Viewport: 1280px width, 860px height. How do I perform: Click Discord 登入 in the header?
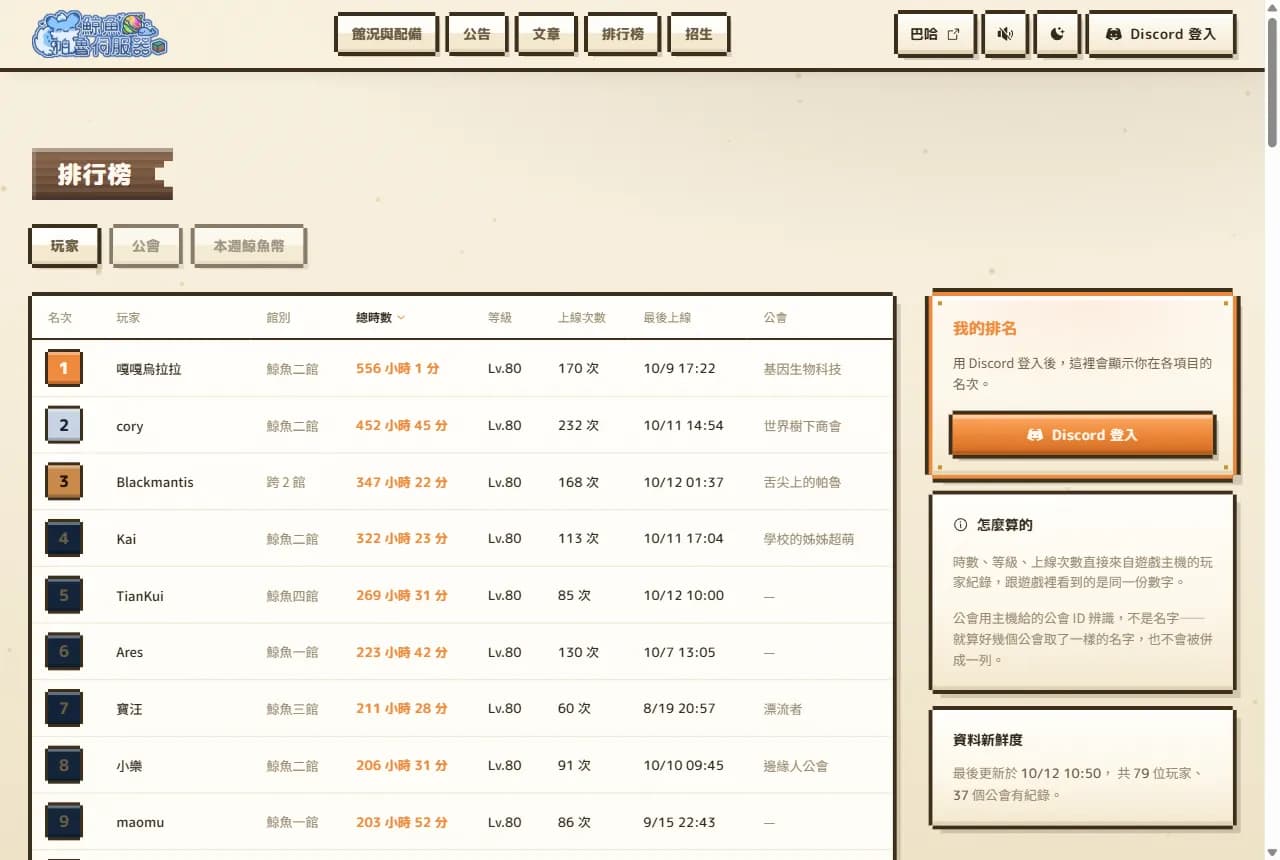1161,34
